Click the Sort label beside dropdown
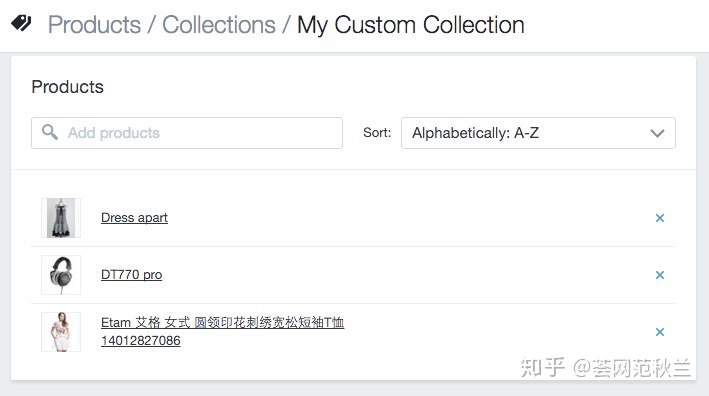Viewport: 709px width, 396px height. (377, 132)
